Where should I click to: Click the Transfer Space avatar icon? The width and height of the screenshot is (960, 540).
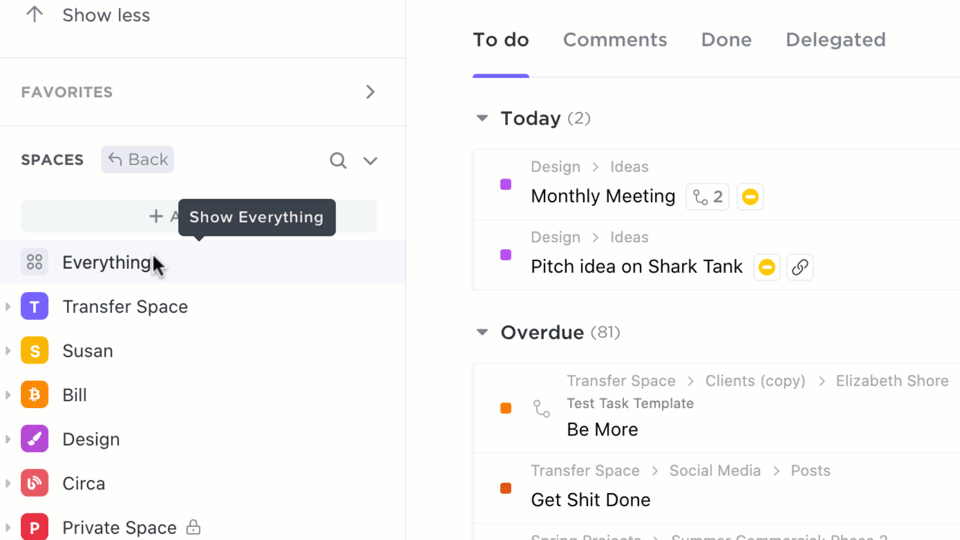(x=35, y=307)
